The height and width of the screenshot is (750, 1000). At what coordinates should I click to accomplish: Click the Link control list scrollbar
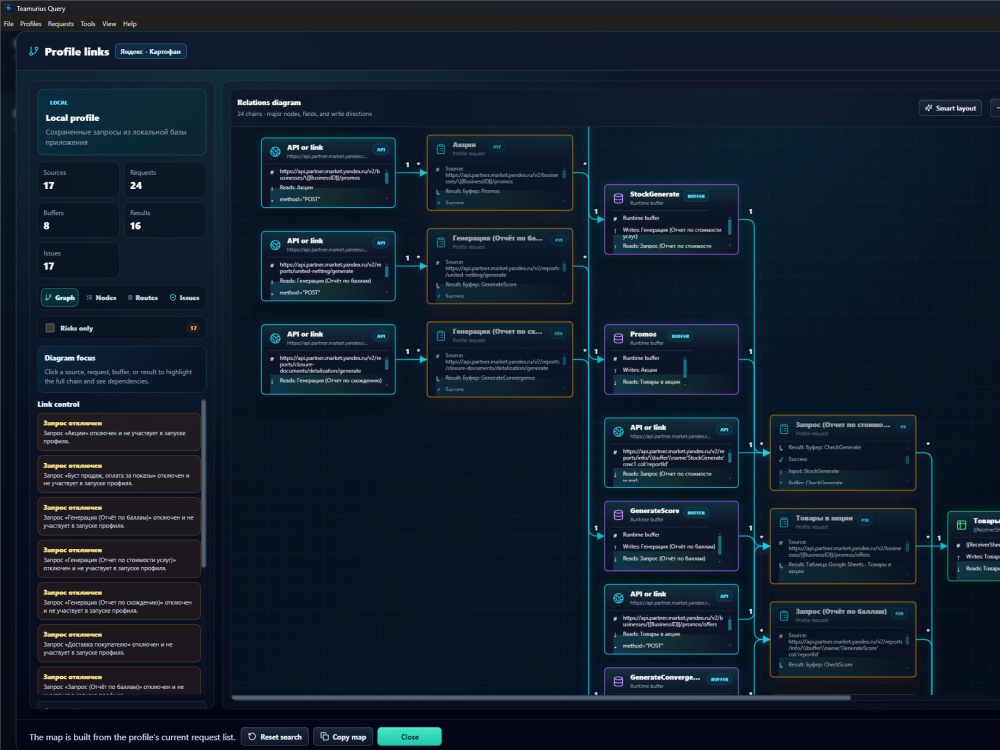point(203,483)
